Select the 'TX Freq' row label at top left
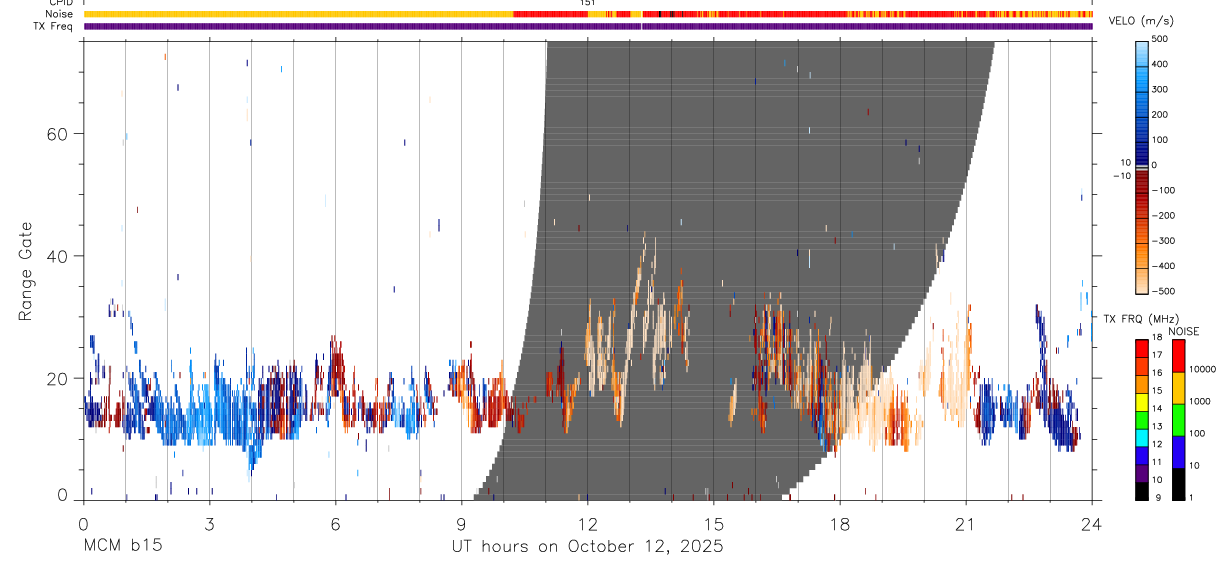 tap(53, 26)
